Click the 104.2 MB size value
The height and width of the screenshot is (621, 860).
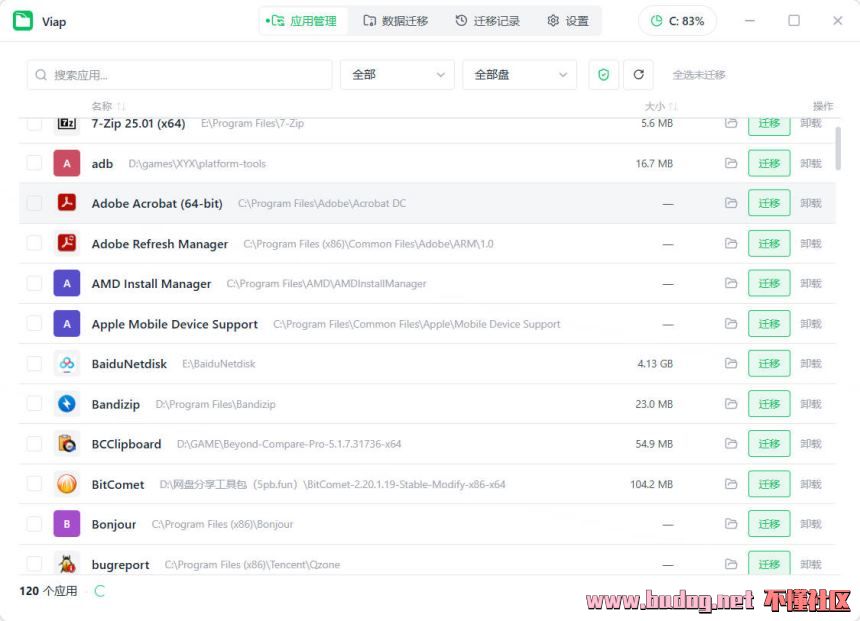(x=652, y=484)
